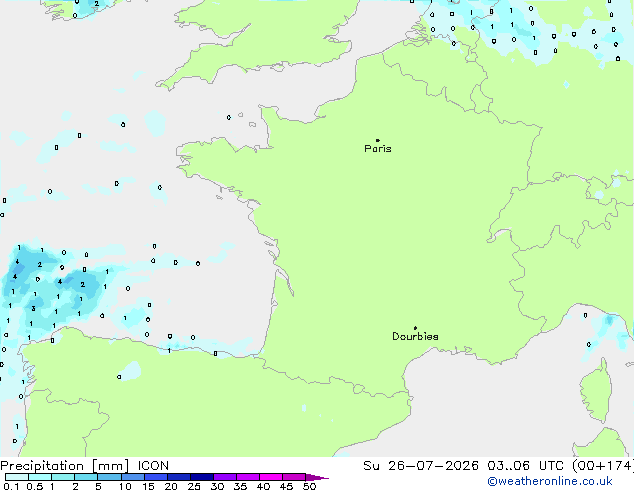
Task: Click the 'Precipitation [mm]' title text
Action: point(65,466)
